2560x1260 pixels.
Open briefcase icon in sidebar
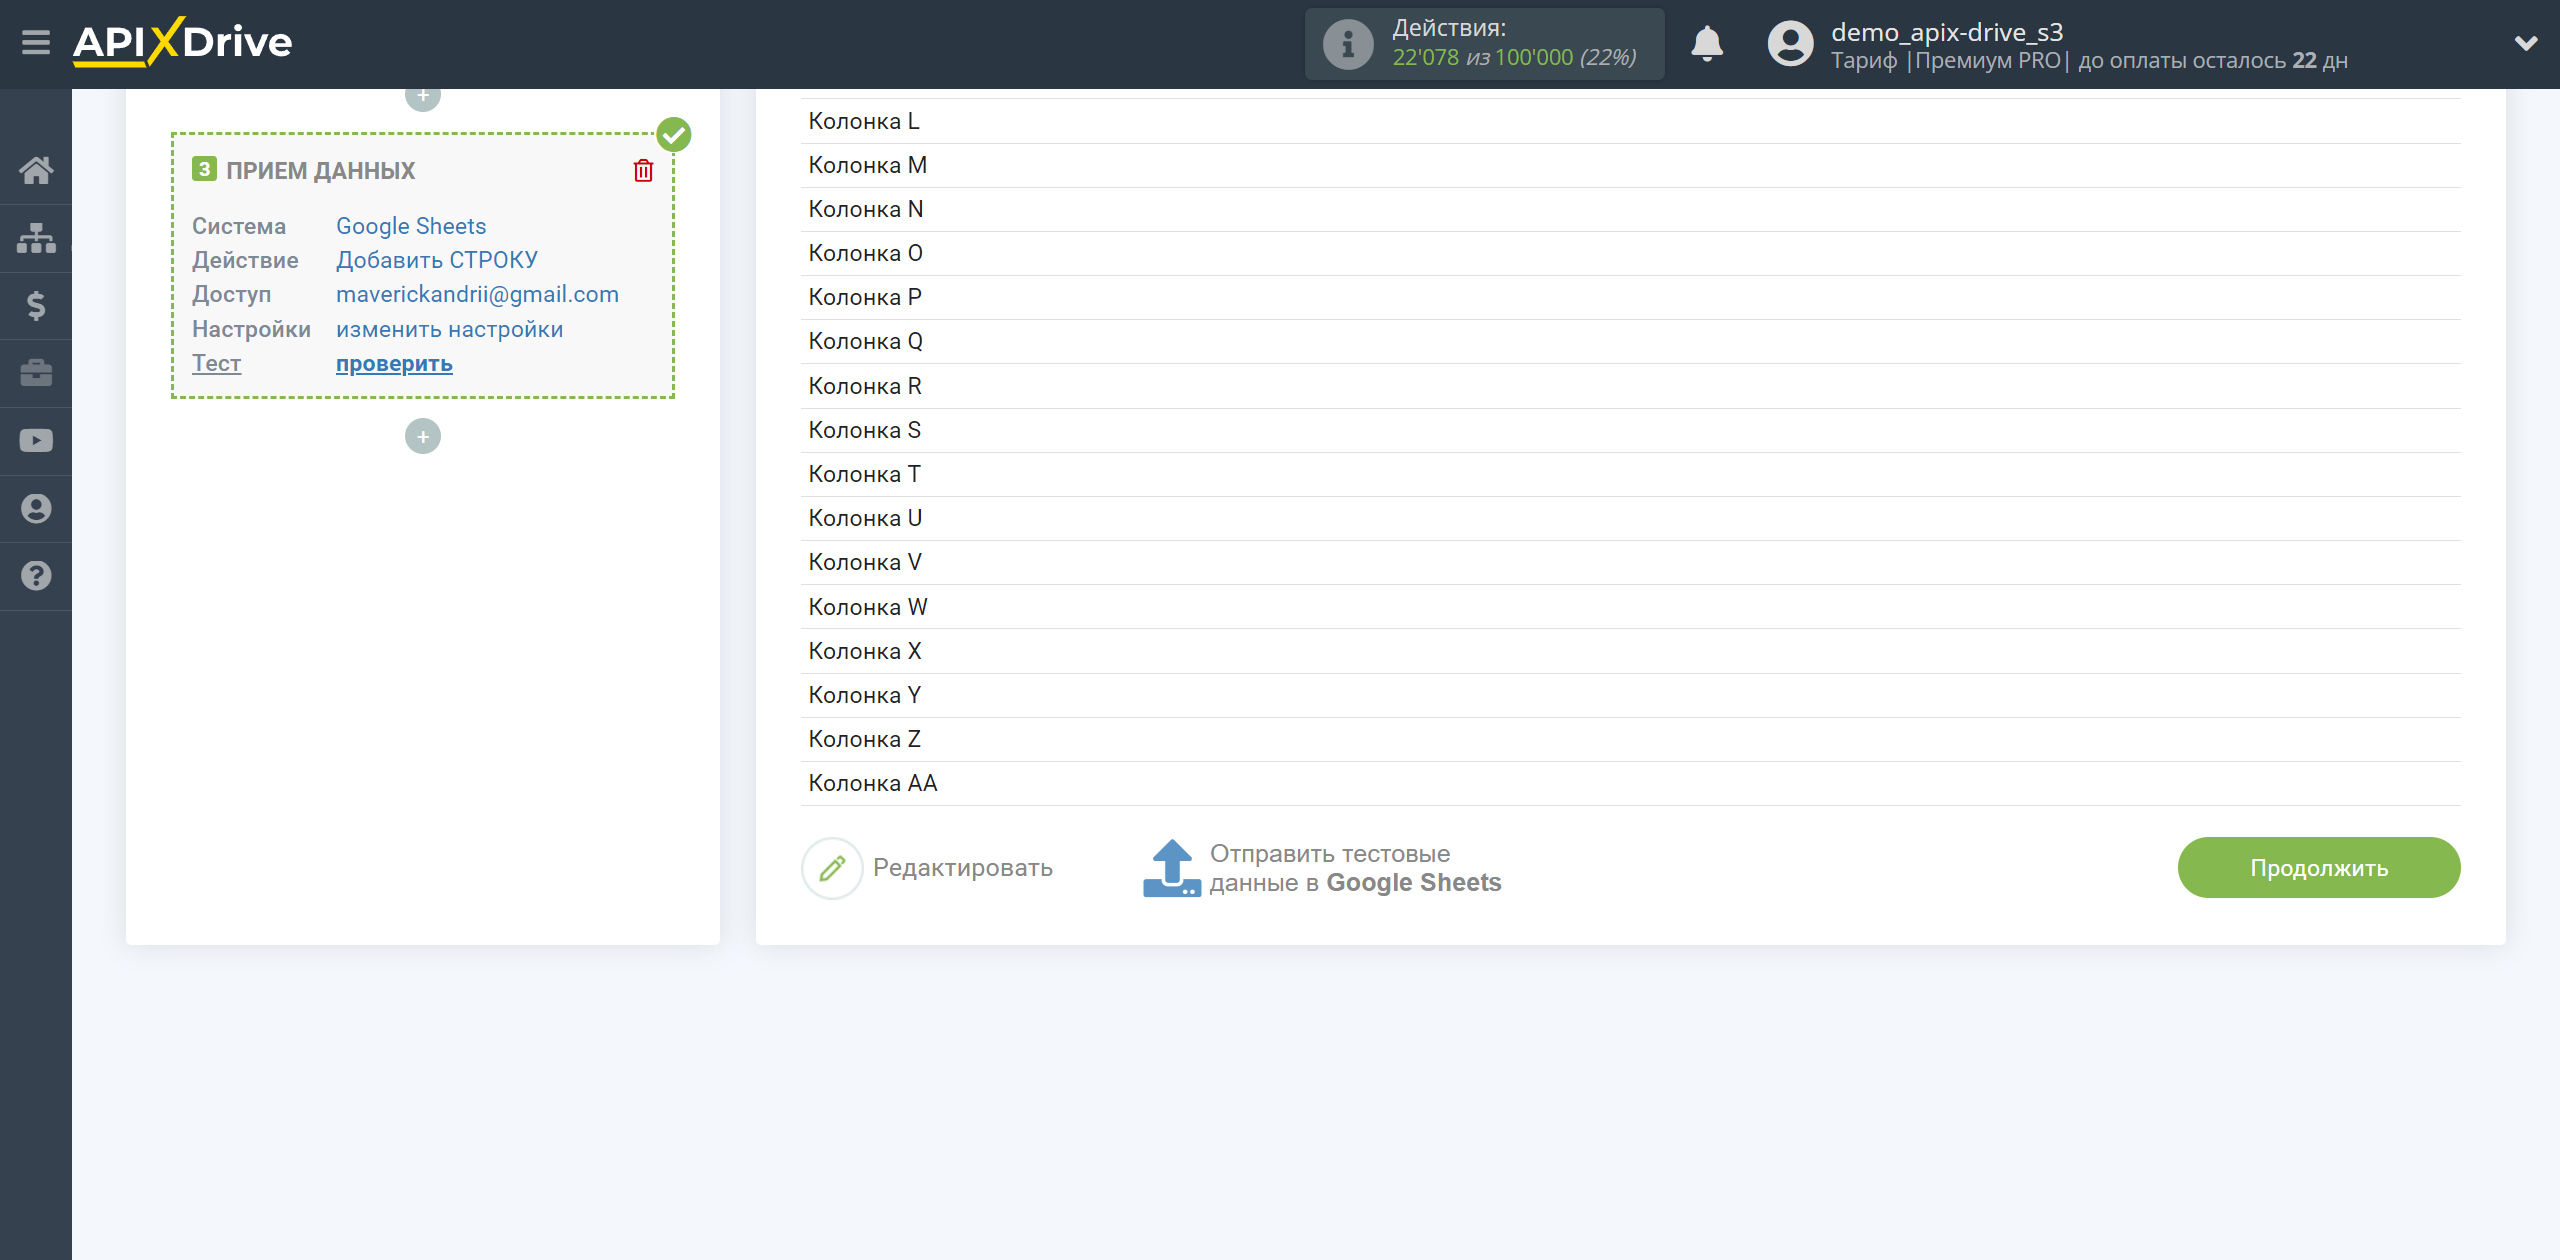[36, 373]
